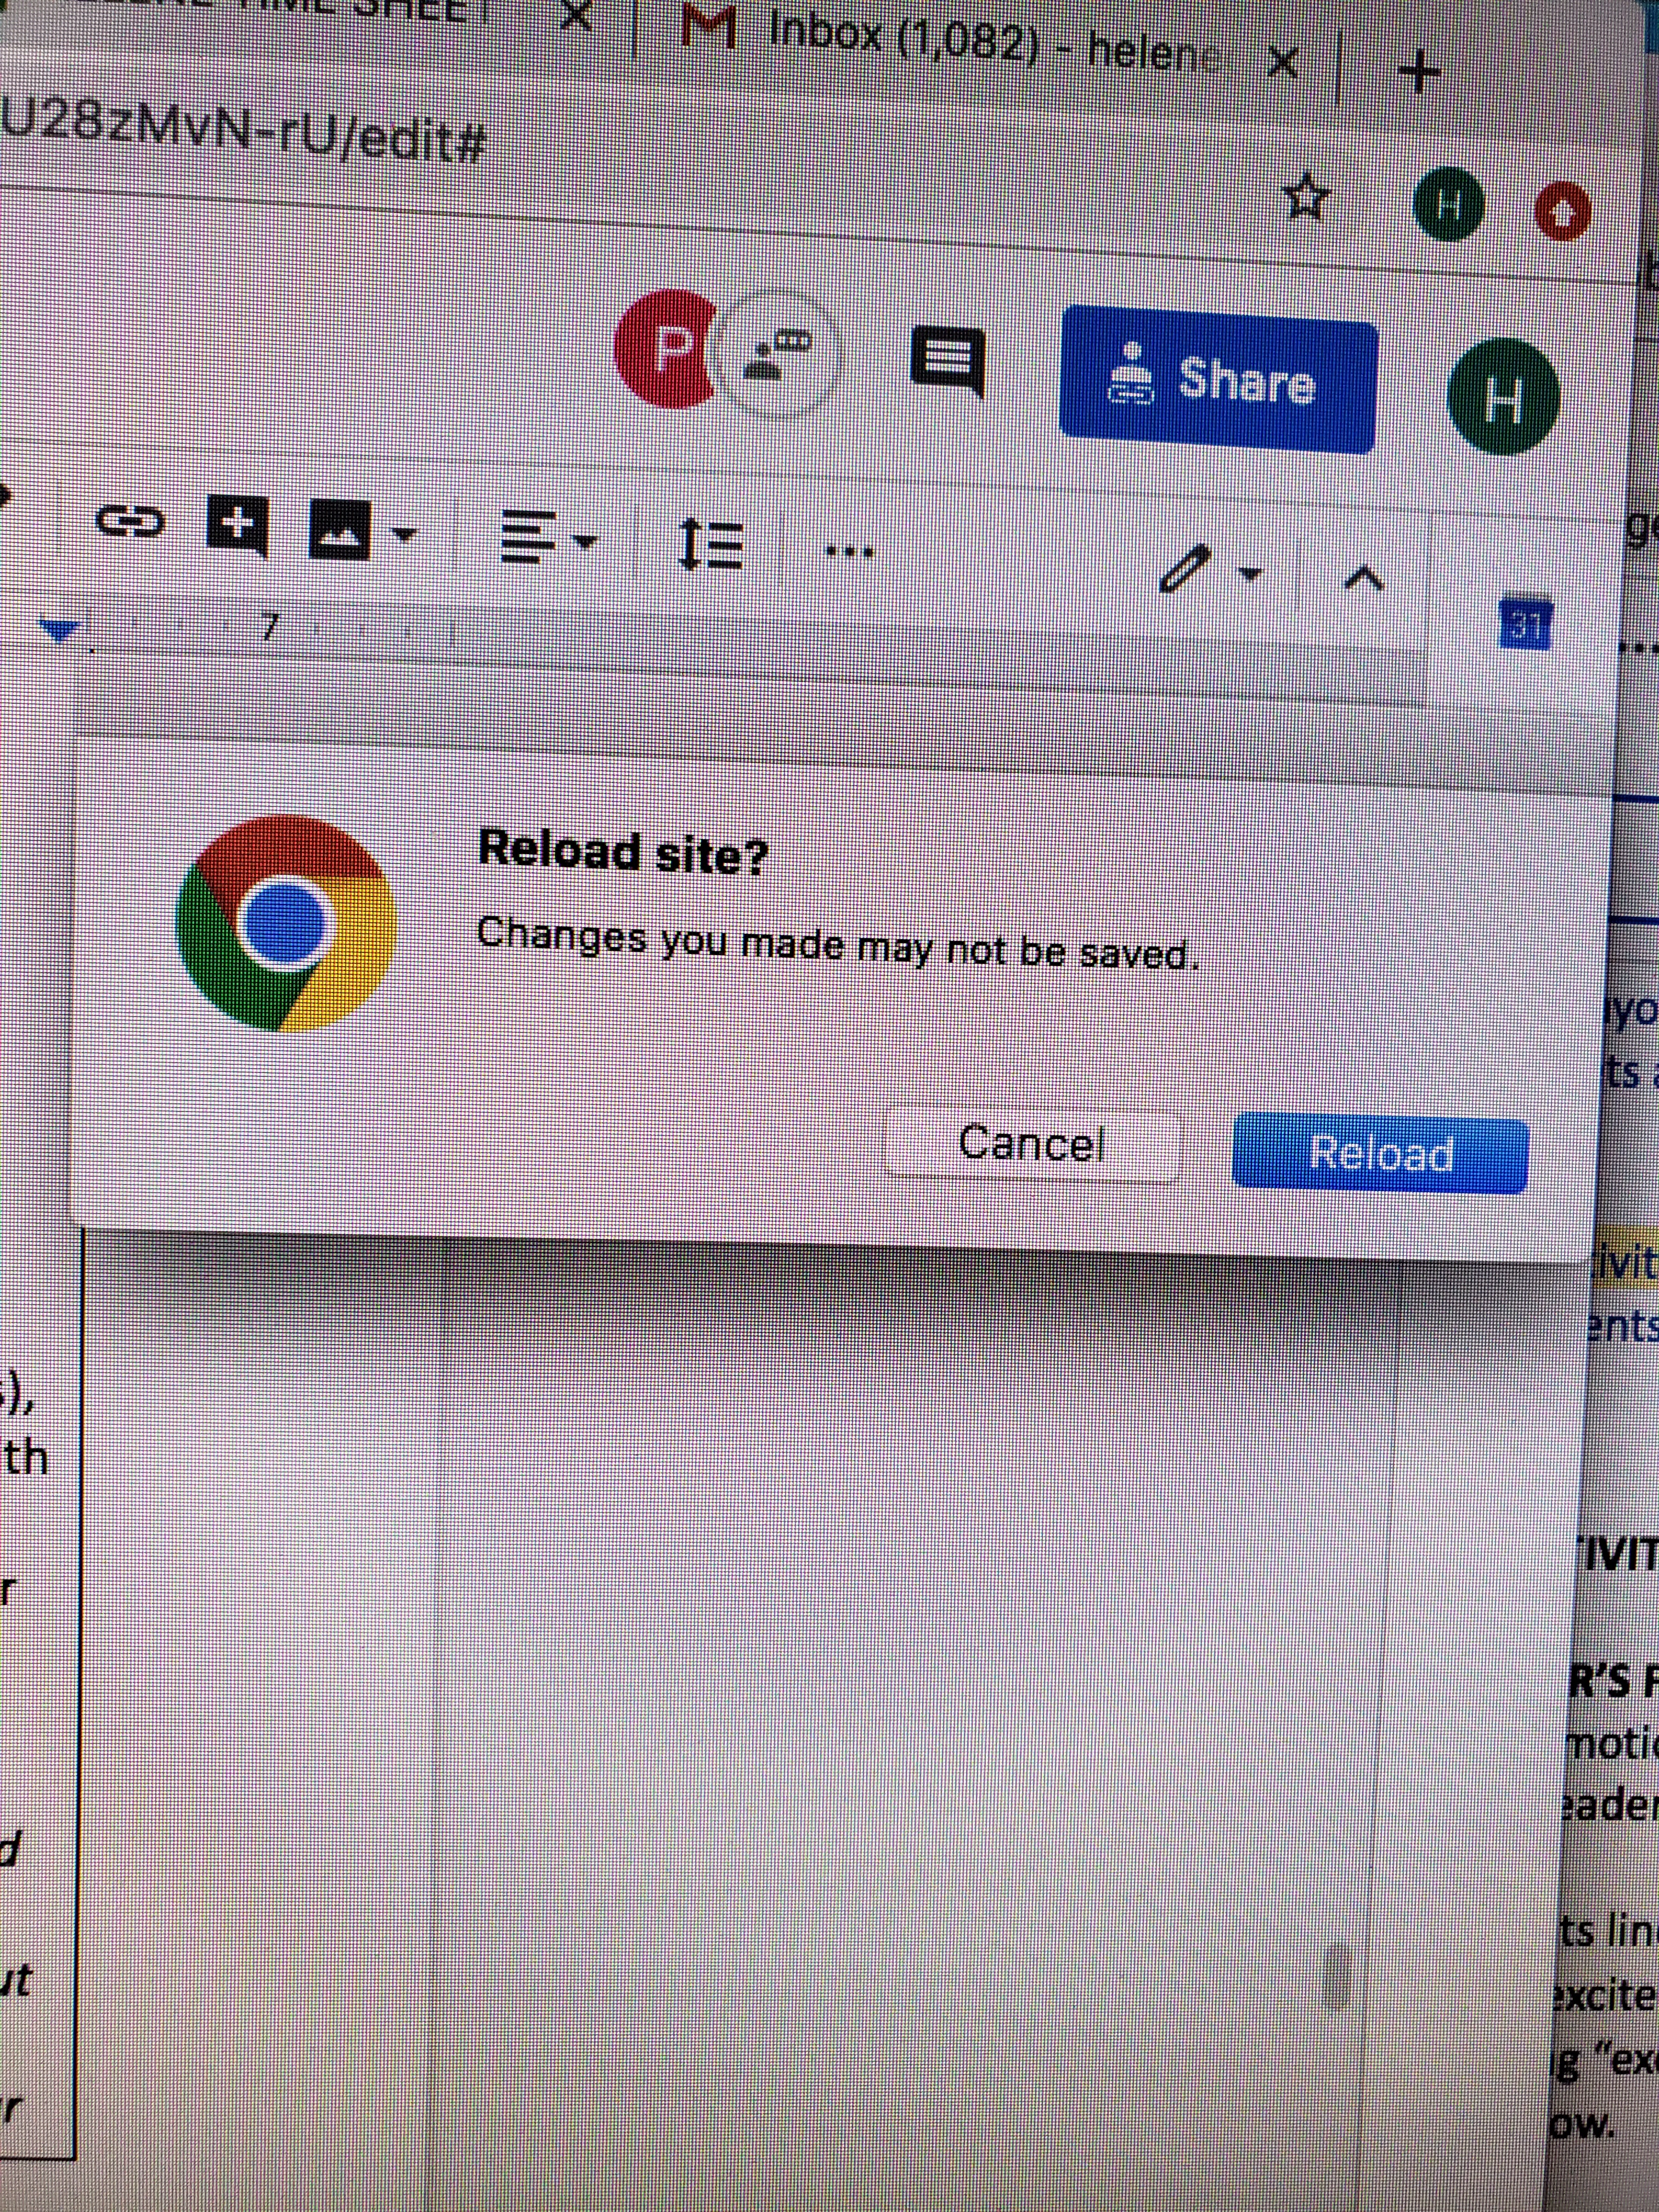Image resolution: width=1659 pixels, height=2212 pixels.
Task: Click the line spacing icon
Action: 710,546
